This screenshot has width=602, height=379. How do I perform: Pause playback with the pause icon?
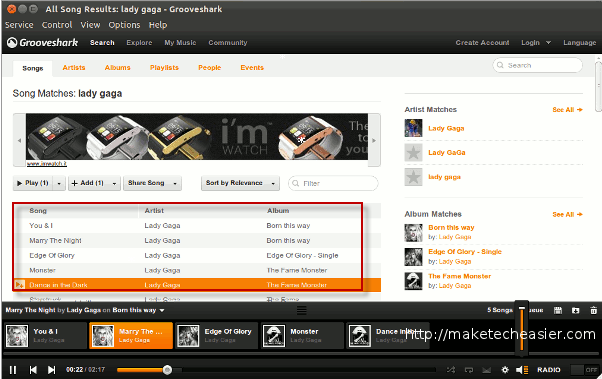click(13, 370)
